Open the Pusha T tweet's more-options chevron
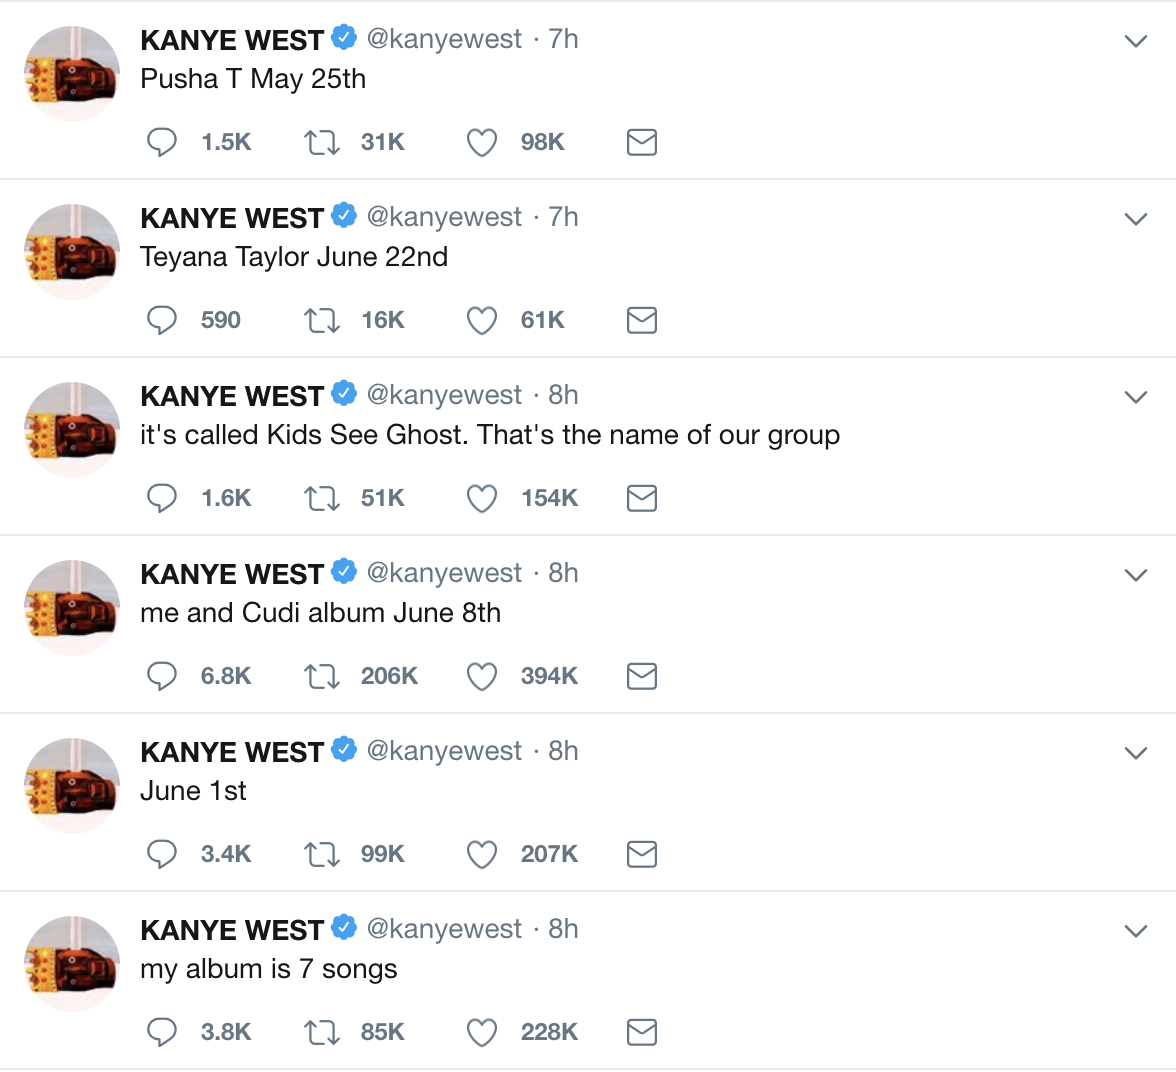 pos(1136,41)
